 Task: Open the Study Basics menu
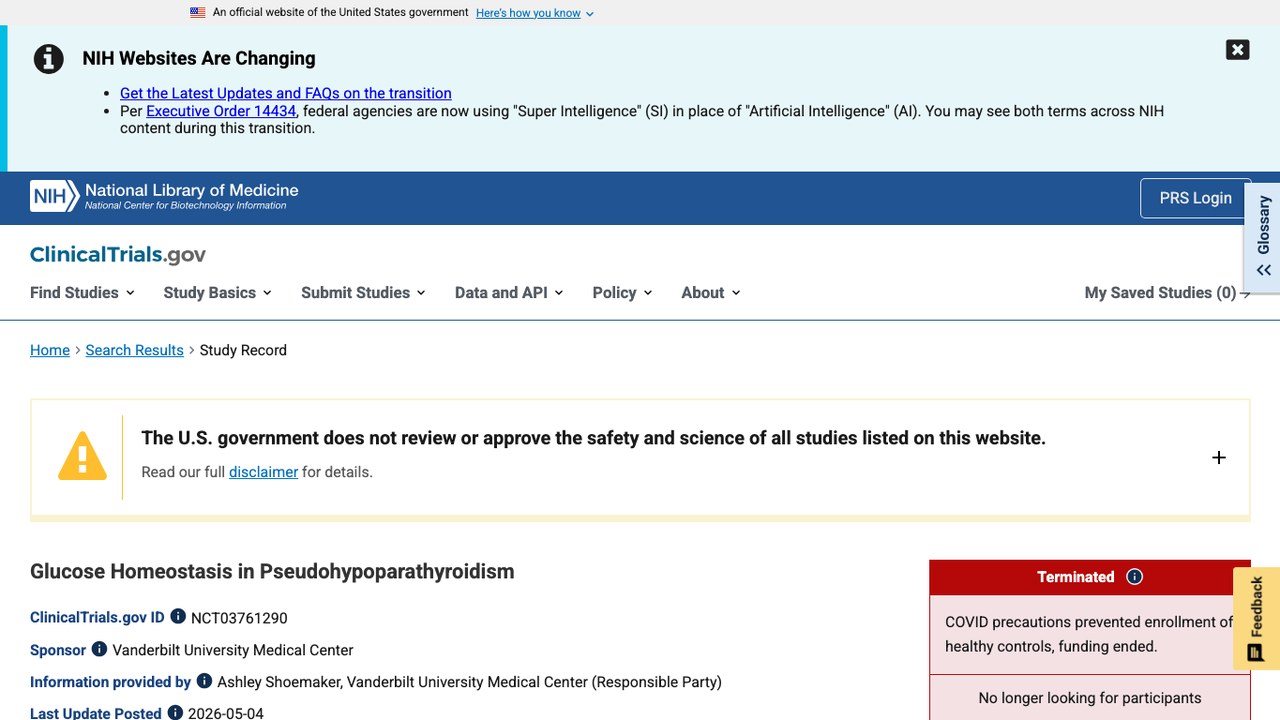coord(218,293)
